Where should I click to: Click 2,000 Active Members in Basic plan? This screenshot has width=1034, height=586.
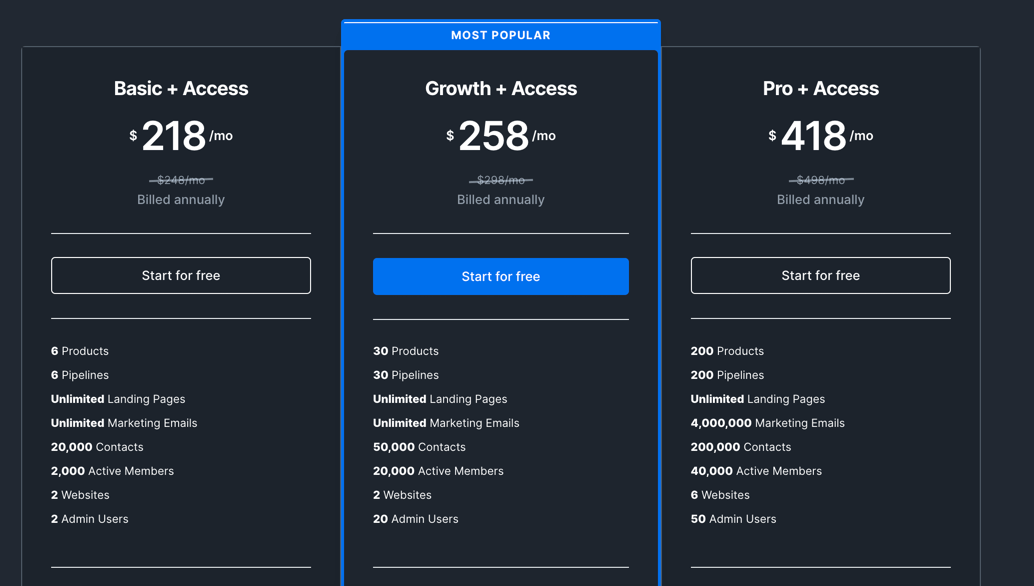pos(112,471)
